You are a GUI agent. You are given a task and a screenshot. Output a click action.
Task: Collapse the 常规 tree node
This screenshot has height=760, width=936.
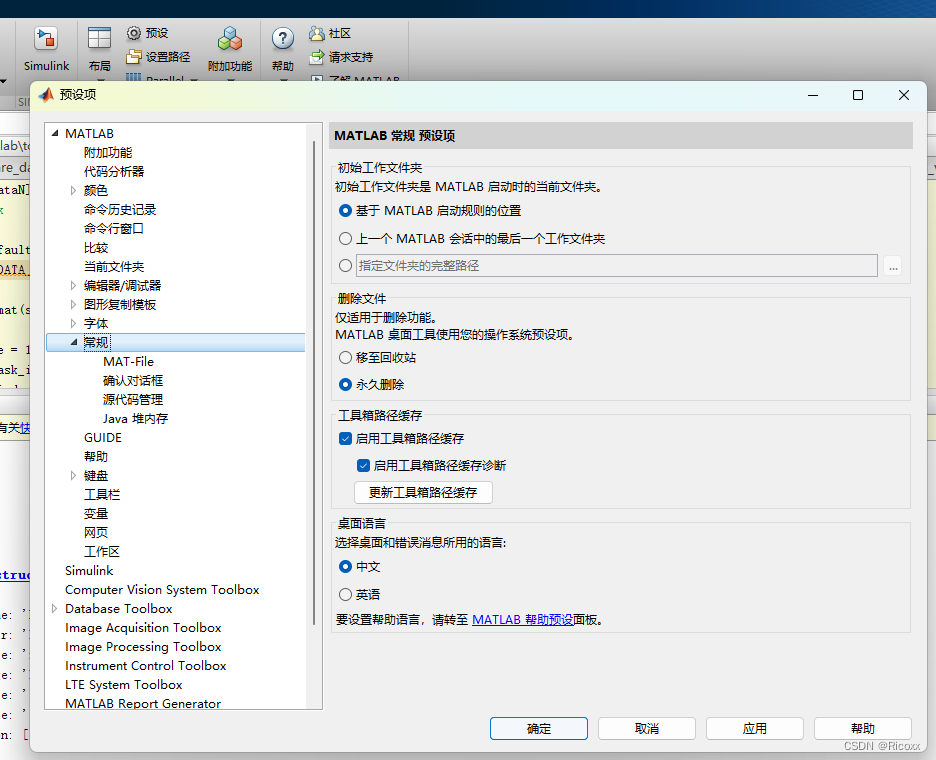(x=74, y=343)
